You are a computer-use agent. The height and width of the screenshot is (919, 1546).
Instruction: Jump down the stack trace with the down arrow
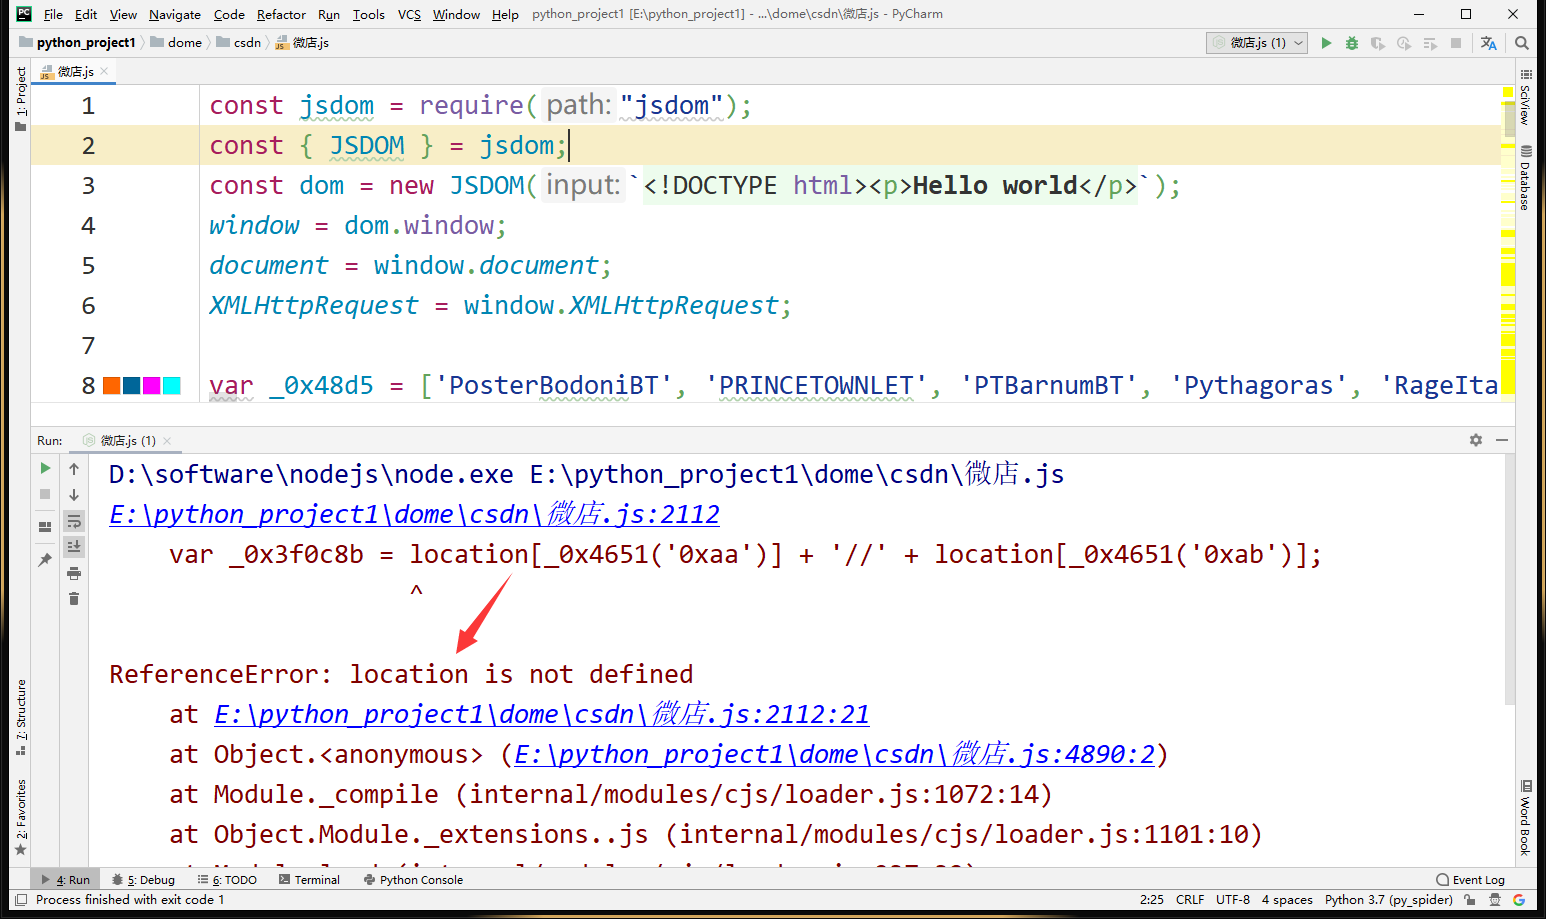click(74, 494)
